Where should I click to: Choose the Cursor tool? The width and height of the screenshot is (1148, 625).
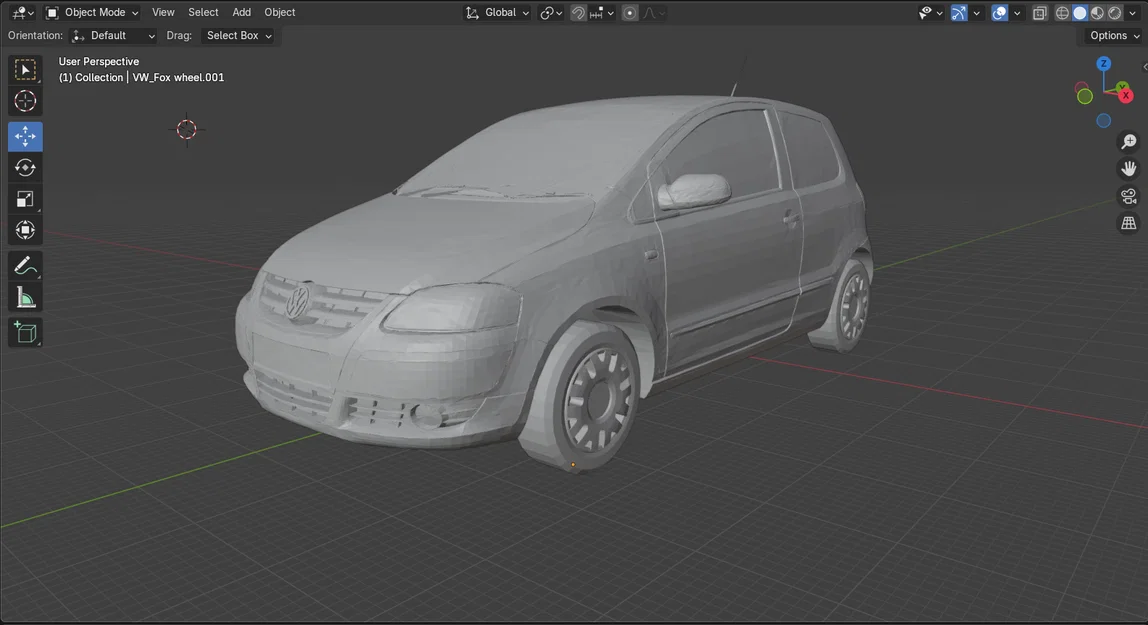[x=24, y=100]
